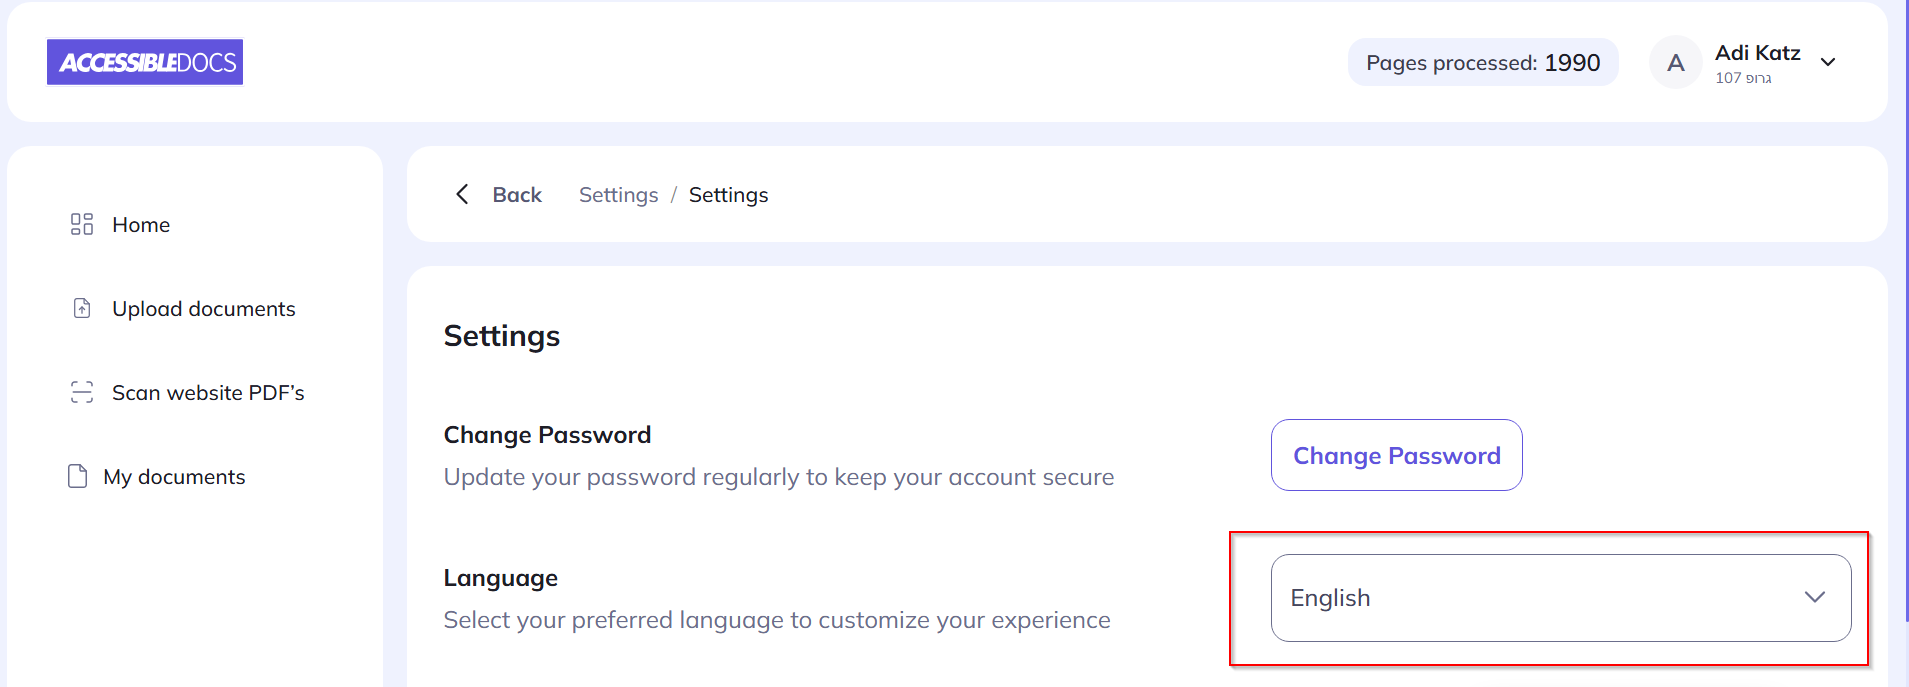Image resolution: width=1909 pixels, height=687 pixels.
Task: Click the My documents page icon
Action: 77,476
